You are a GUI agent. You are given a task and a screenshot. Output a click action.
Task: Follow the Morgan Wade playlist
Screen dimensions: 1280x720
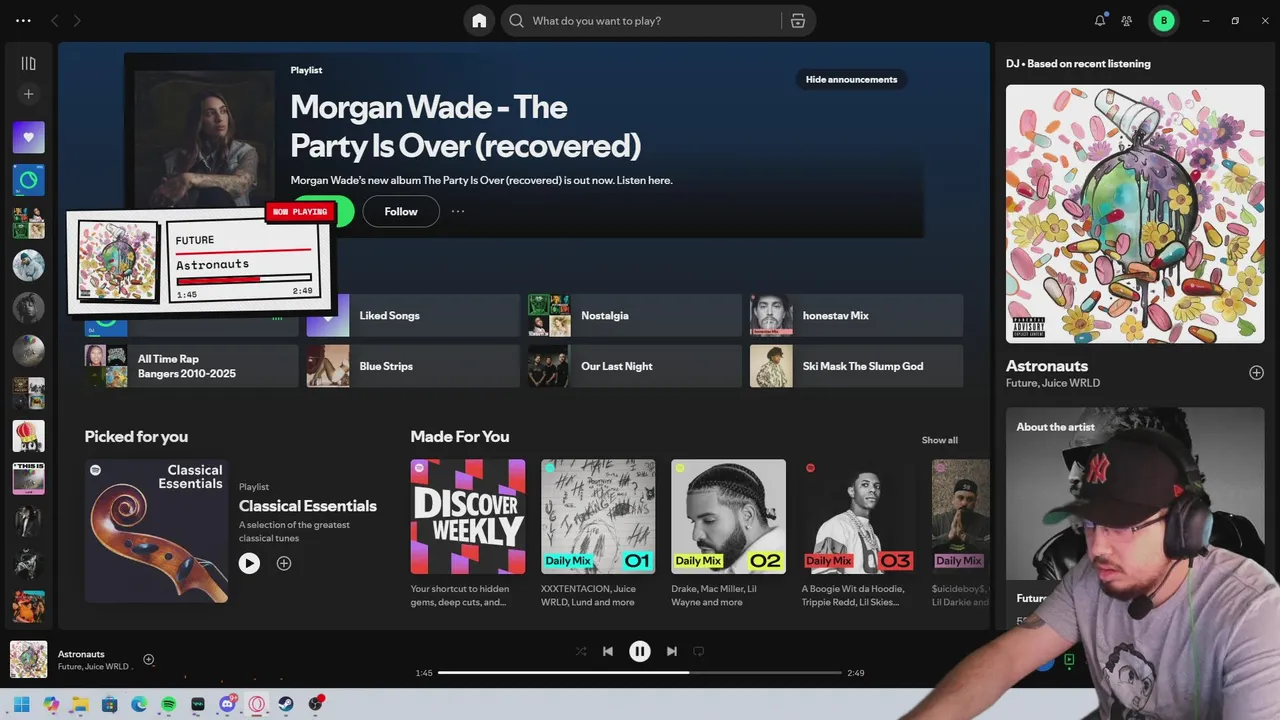click(401, 211)
